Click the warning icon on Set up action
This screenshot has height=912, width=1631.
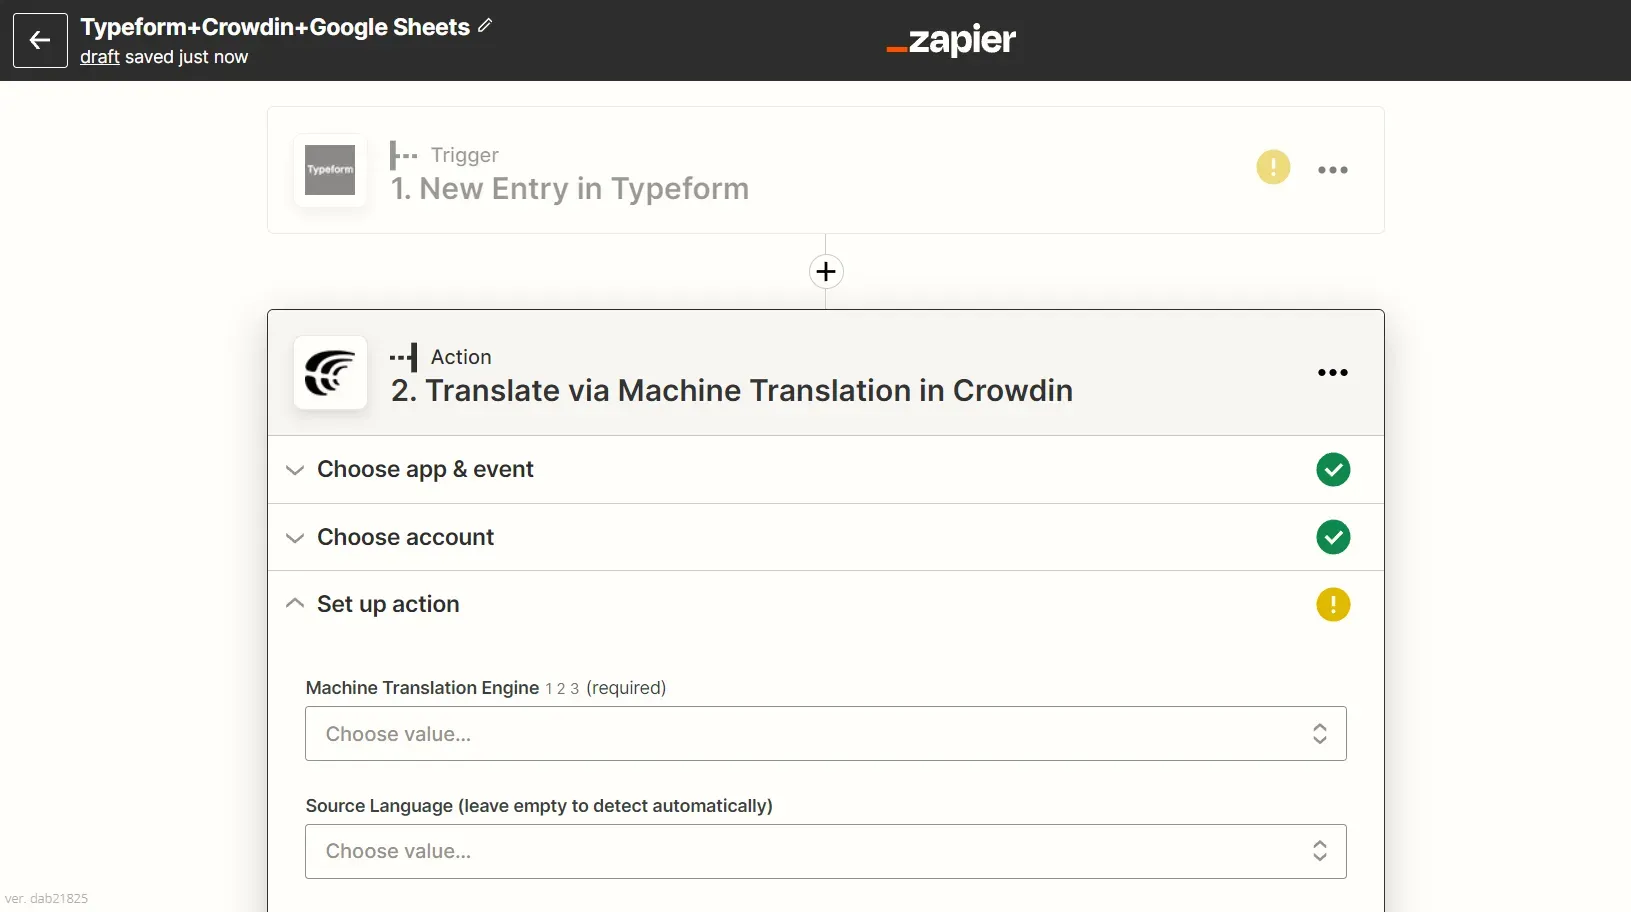coord(1333,605)
